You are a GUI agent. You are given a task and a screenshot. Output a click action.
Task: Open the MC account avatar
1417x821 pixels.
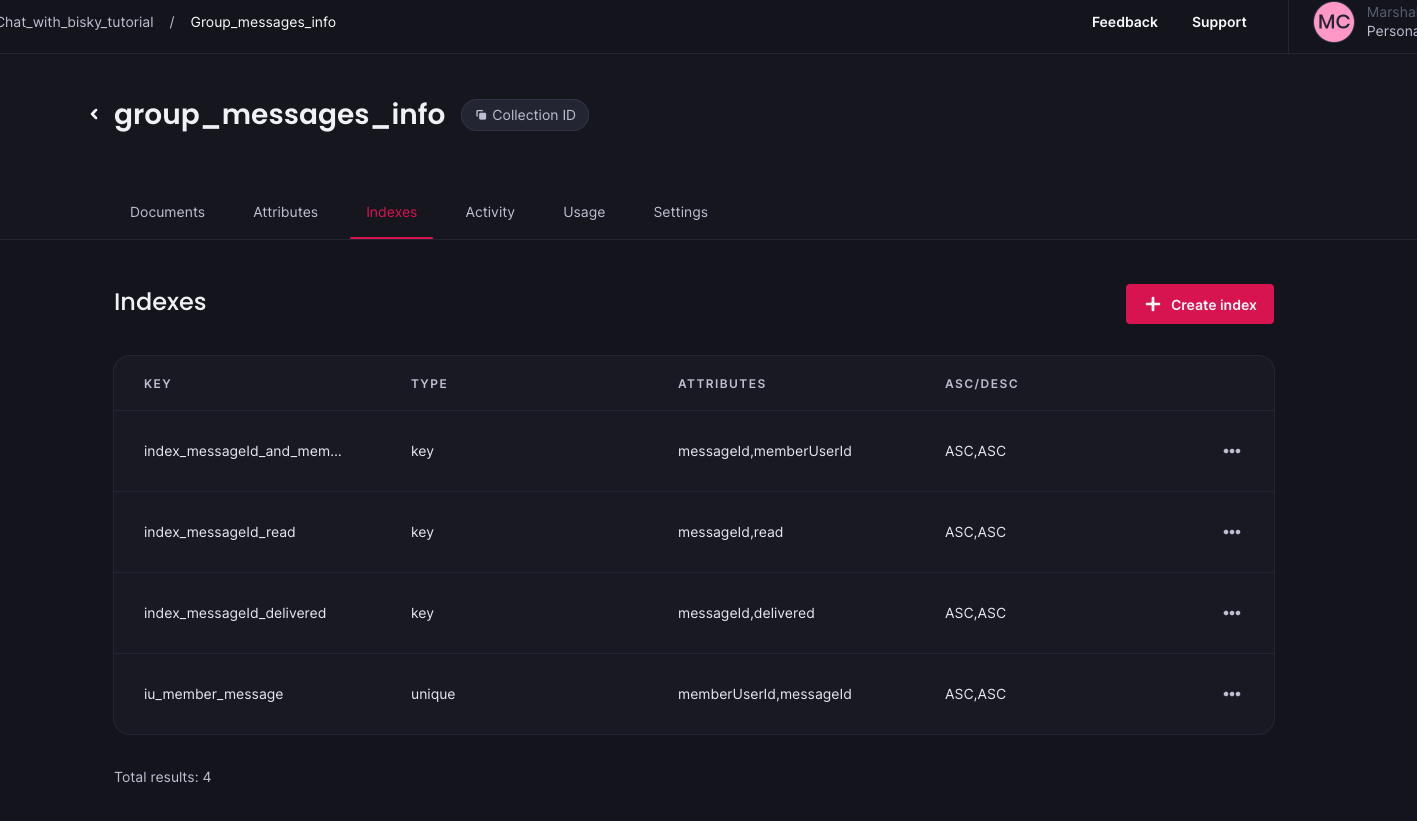click(1334, 22)
